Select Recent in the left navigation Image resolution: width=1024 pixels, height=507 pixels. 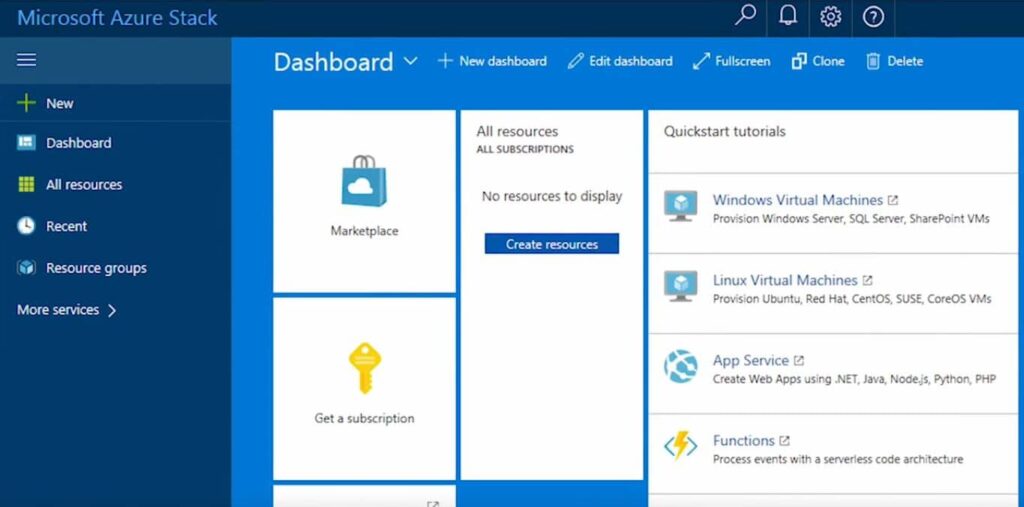(66, 227)
